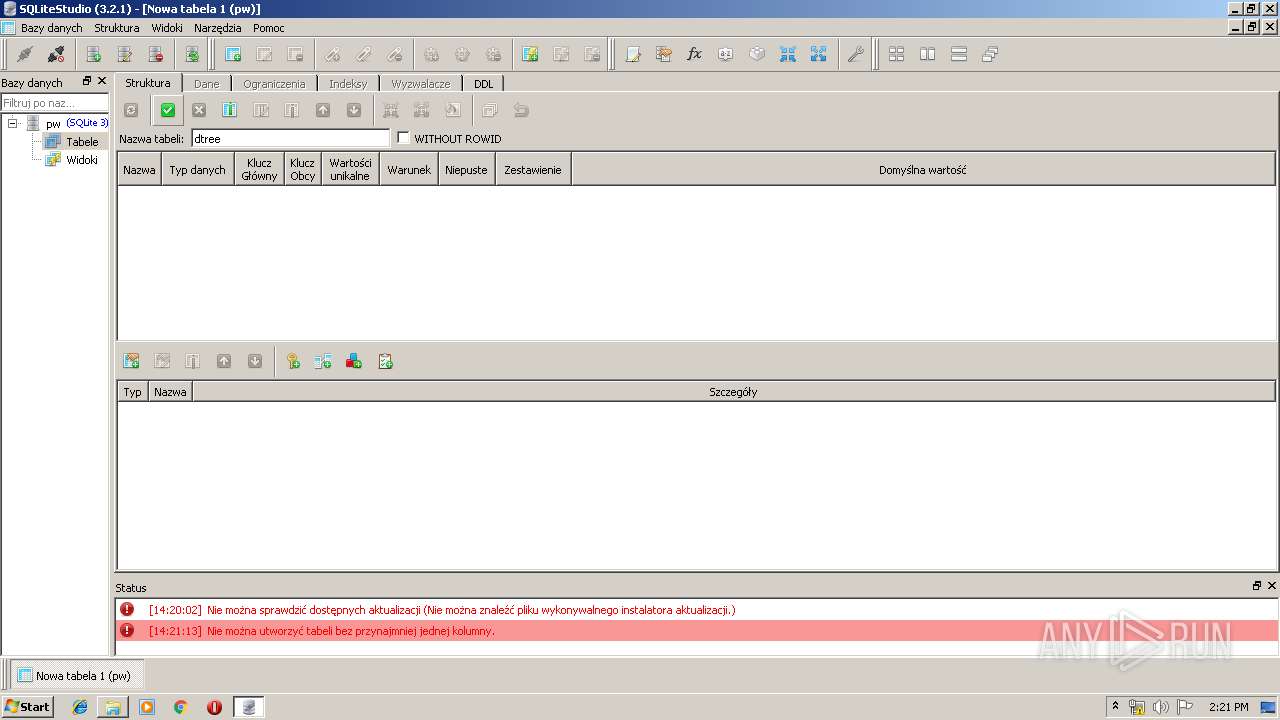Switch to the Wyzwalacze tab
Viewport: 1280px width, 720px height.
pos(421,84)
